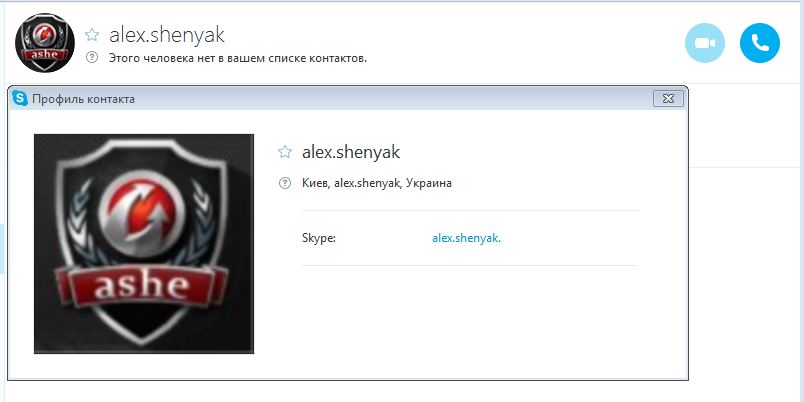Click the Skype: field label
The height and width of the screenshot is (402, 804).
pos(319,238)
